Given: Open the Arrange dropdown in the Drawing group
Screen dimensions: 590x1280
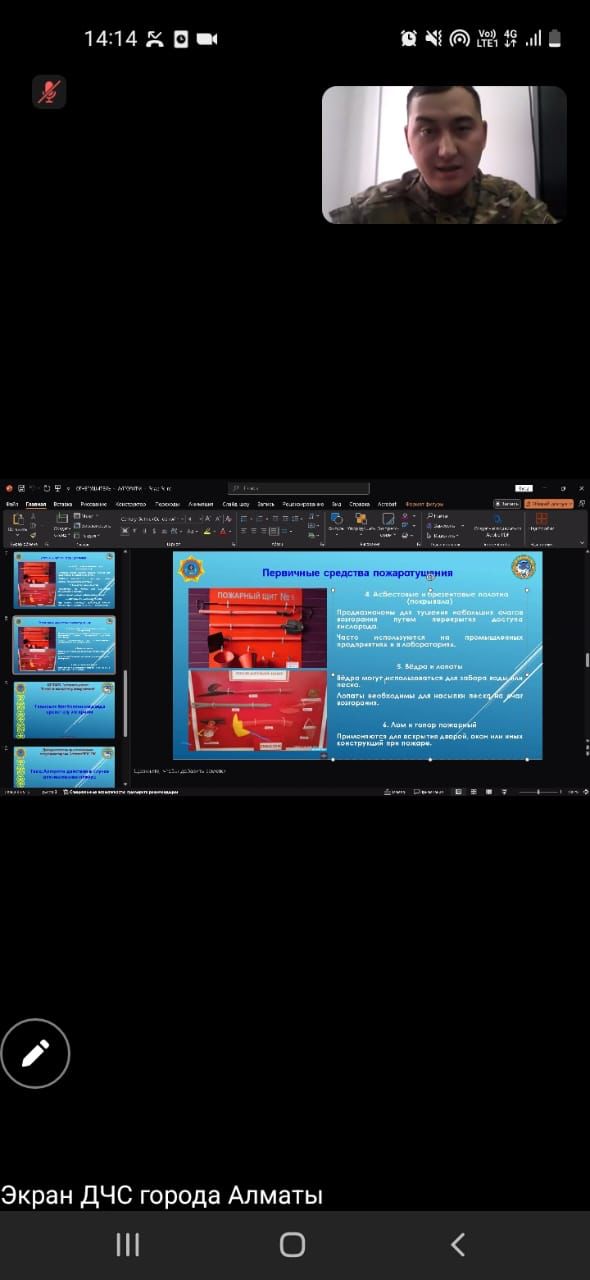Looking at the screenshot, I should tap(361, 520).
